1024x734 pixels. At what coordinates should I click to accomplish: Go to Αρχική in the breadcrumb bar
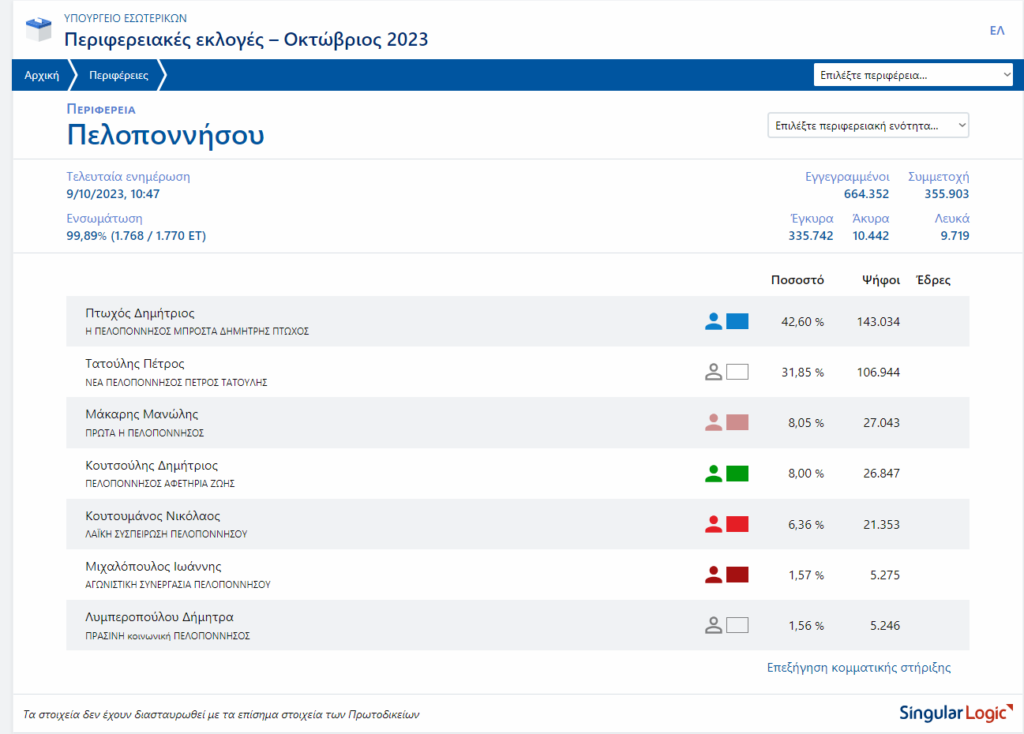(x=42, y=75)
